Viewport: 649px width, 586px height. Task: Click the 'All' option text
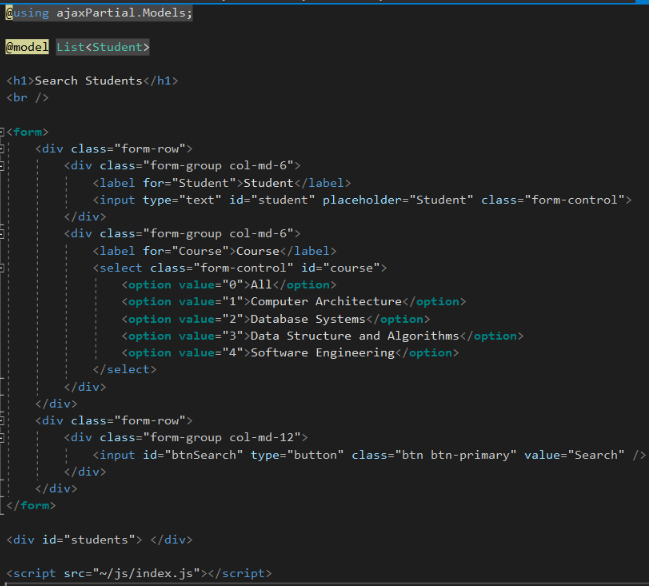(x=261, y=285)
